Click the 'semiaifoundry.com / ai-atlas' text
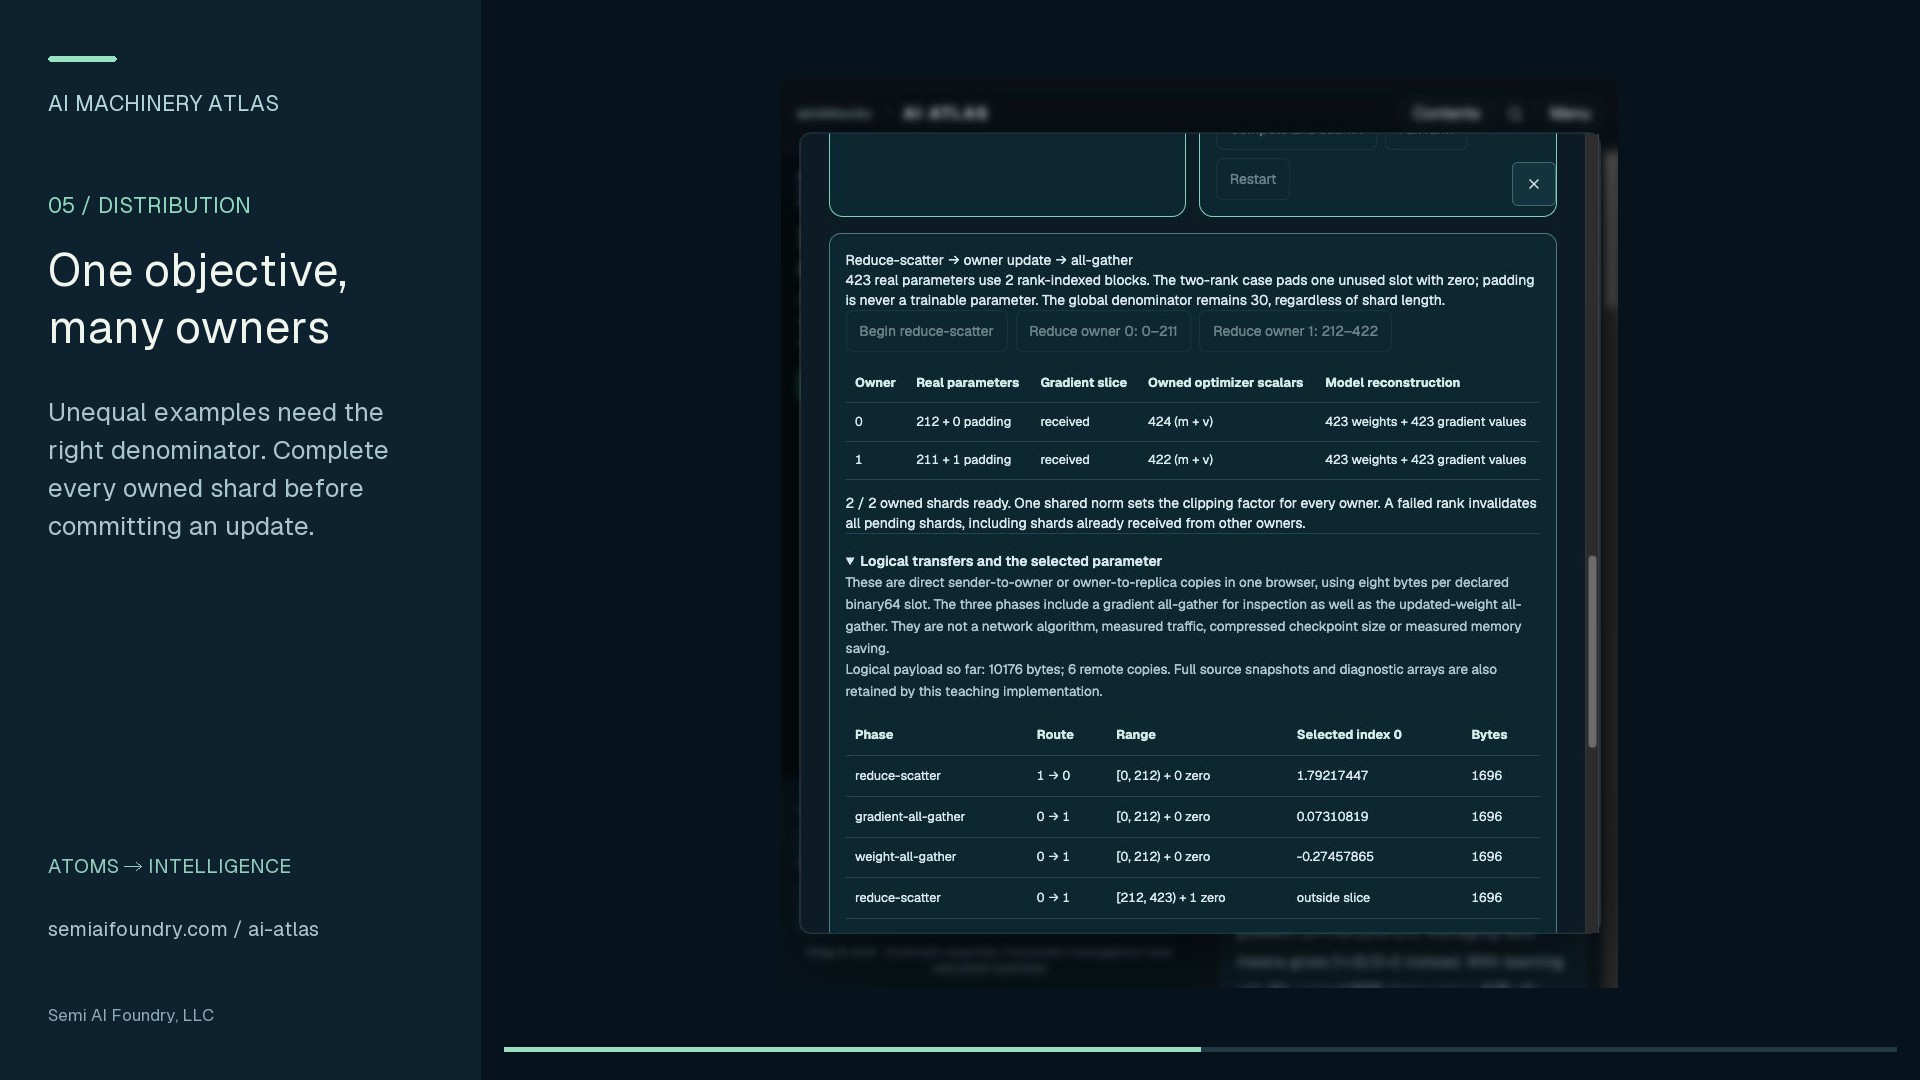 click(183, 929)
